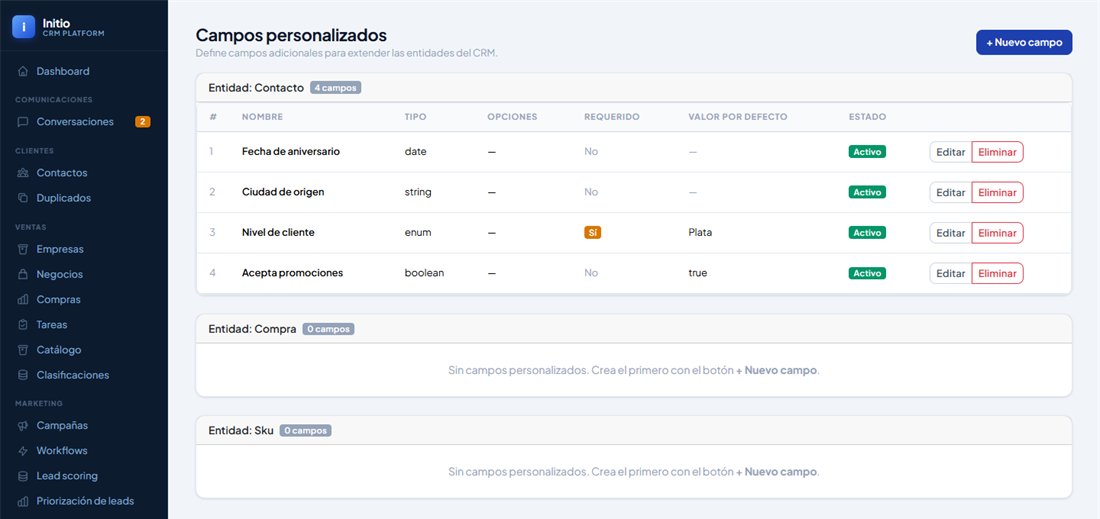Image resolution: width=1100 pixels, height=519 pixels.
Task: Click the + Nuevo campo button
Action: pyautogui.click(x=1024, y=42)
